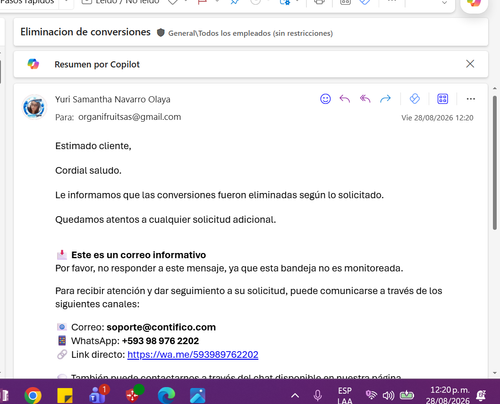Click the Este es un correo informativo heading

coord(138,255)
